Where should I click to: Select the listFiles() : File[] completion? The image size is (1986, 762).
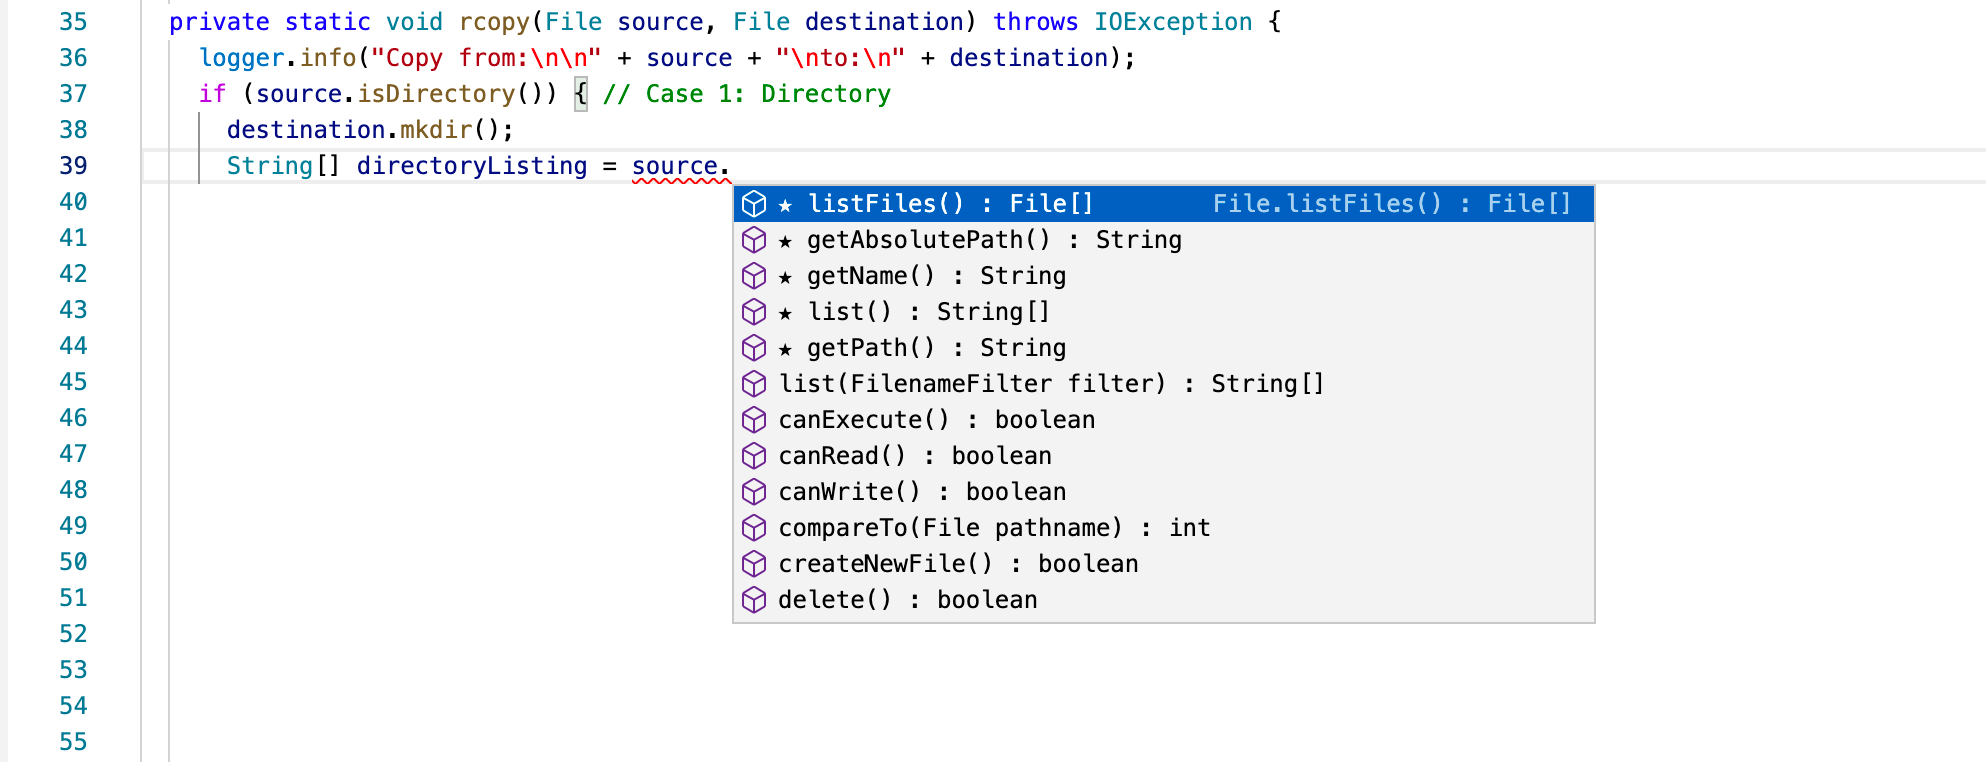point(950,204)
